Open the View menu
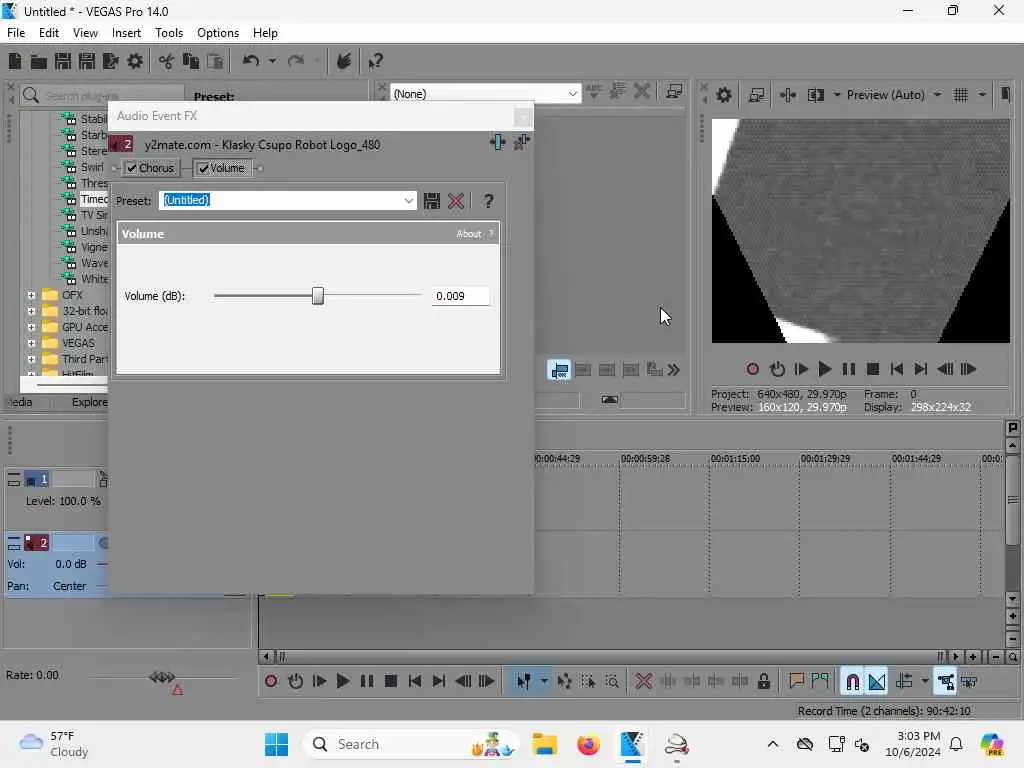This screenshot has width=1024, height=768. 85,33
